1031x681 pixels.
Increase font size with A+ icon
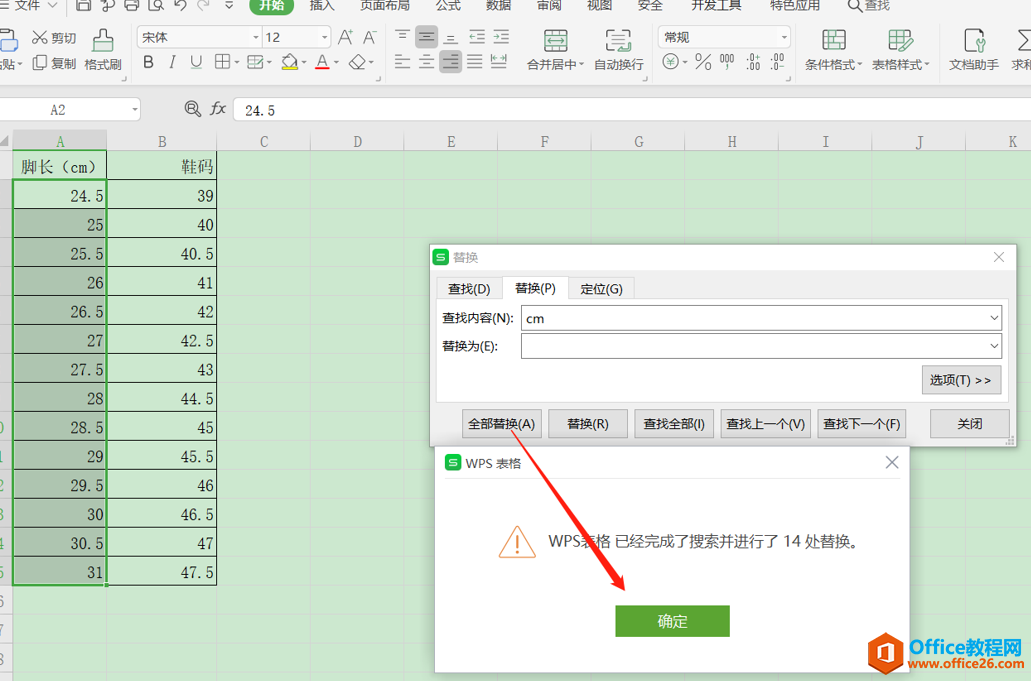pyautogui.click(x=345, y=37)
